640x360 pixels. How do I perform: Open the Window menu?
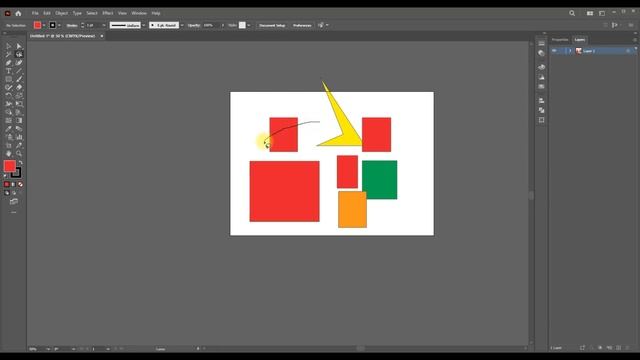(x=139, y=13)
